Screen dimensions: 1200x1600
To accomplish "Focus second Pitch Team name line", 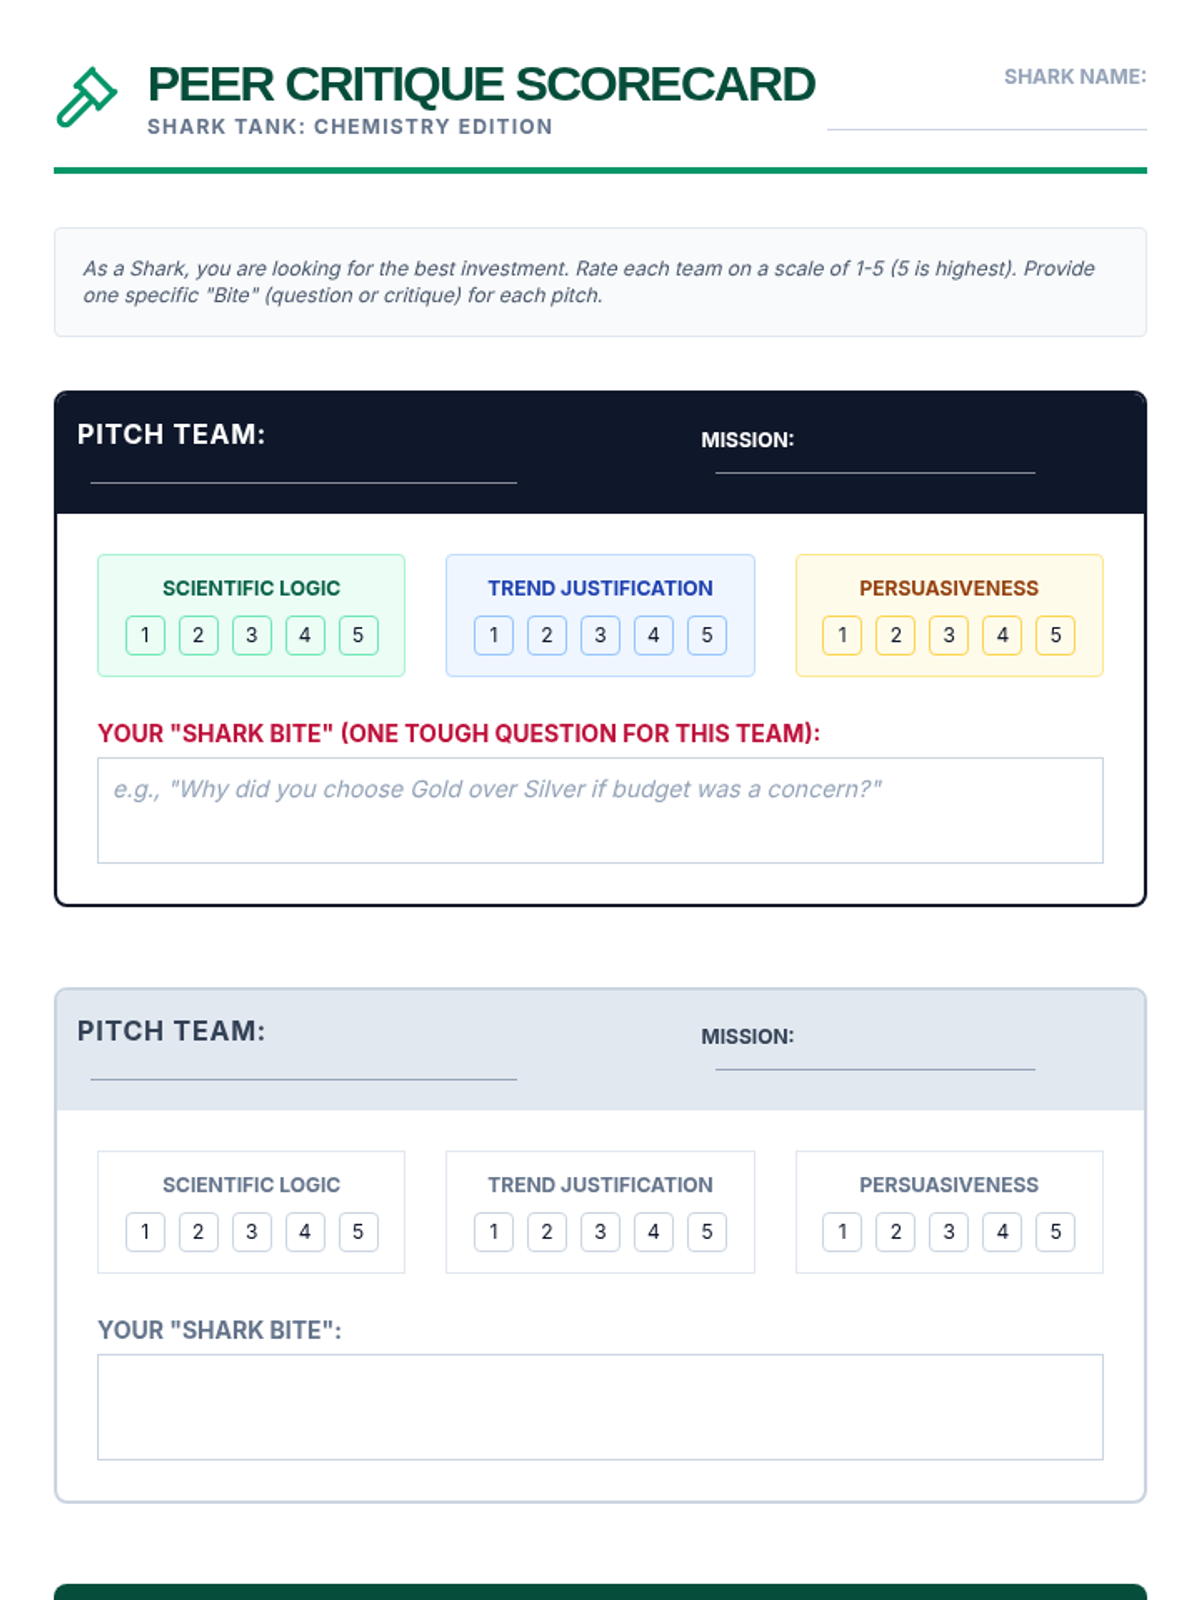I will click(x=303, y=1066).
